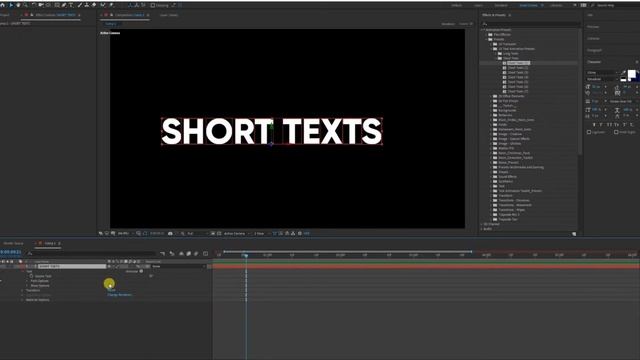Toggle Subscript in Character panel
The height and width of the screenshot is (360, 640).
(x=632, y=124)
